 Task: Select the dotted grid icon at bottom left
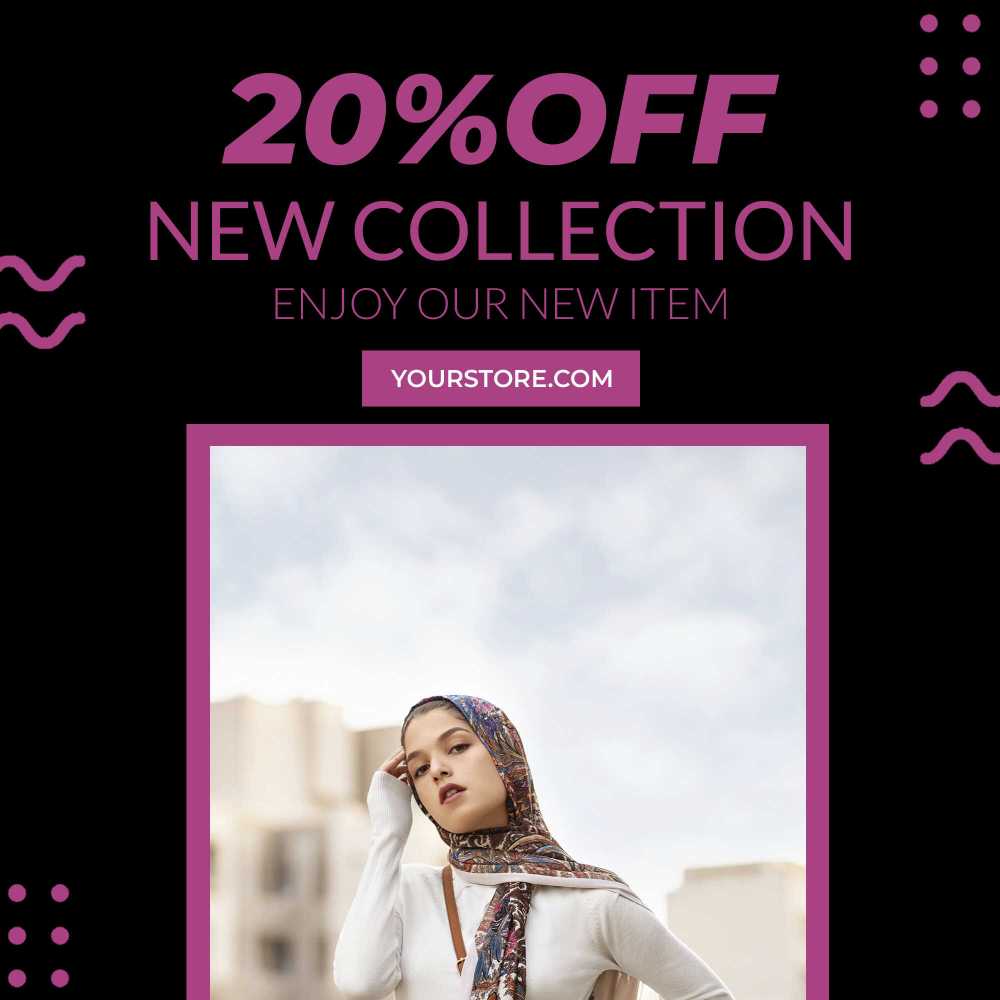click(x=38, y=936)
